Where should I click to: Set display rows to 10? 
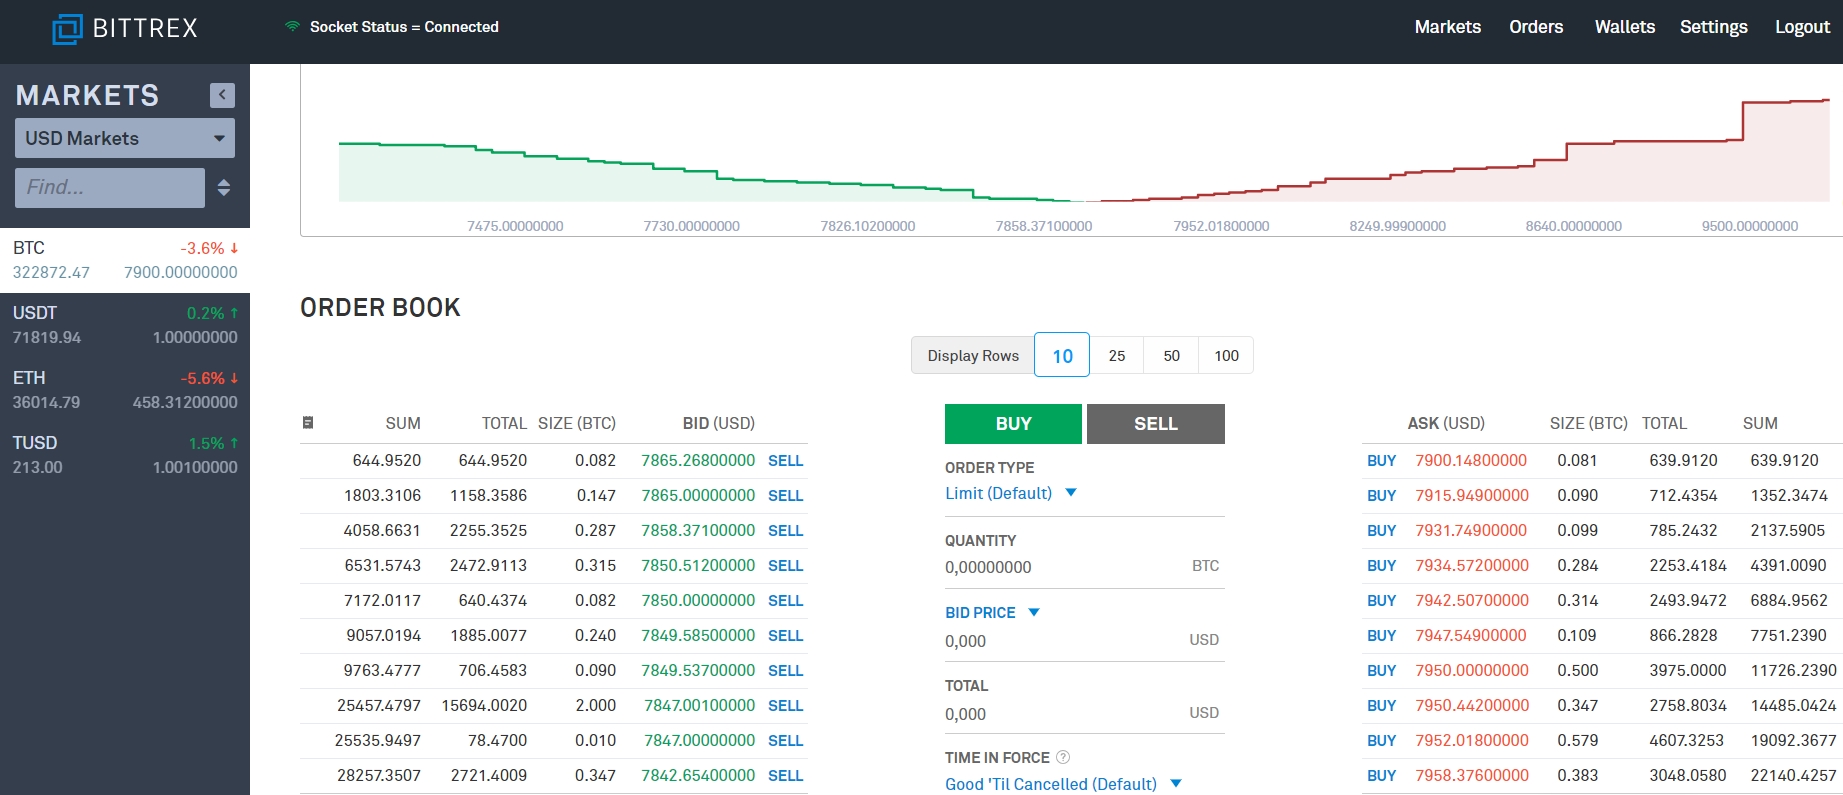click(x=1062, y=355)
